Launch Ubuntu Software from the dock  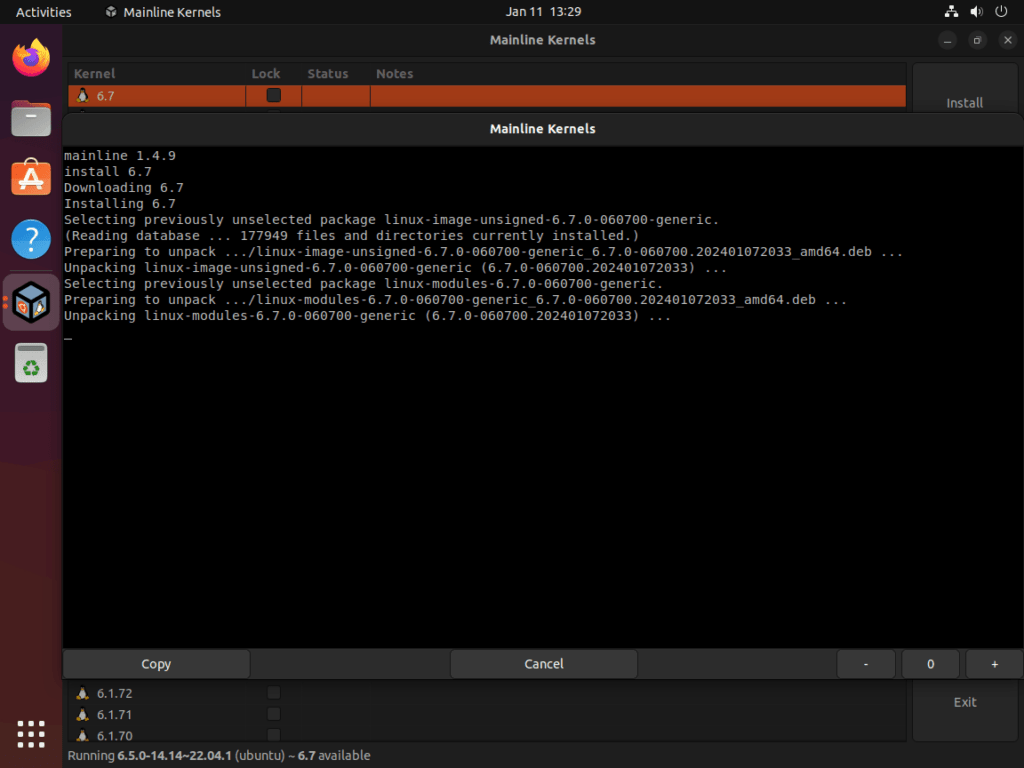pyautogui.click(x=30, y=177)
